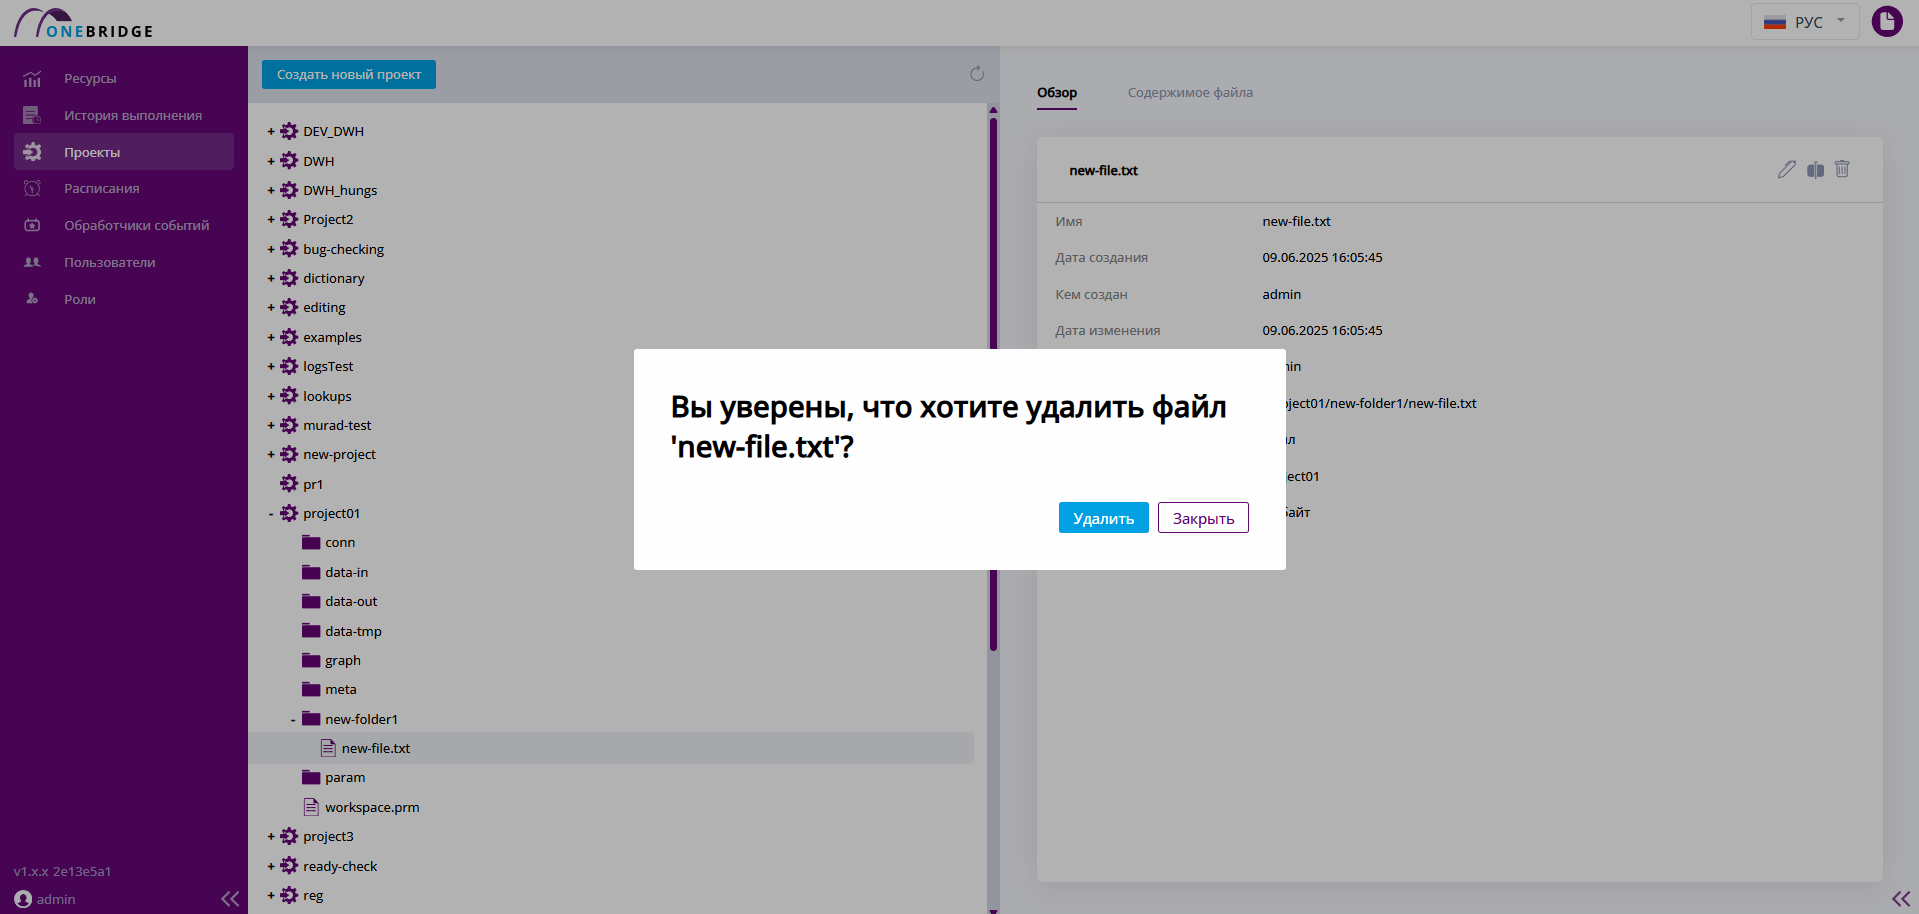The width and height of the screenshot is (1919, 914).
Task: Switch to Содержимое файла tab
Action: tap(1190, 92)
